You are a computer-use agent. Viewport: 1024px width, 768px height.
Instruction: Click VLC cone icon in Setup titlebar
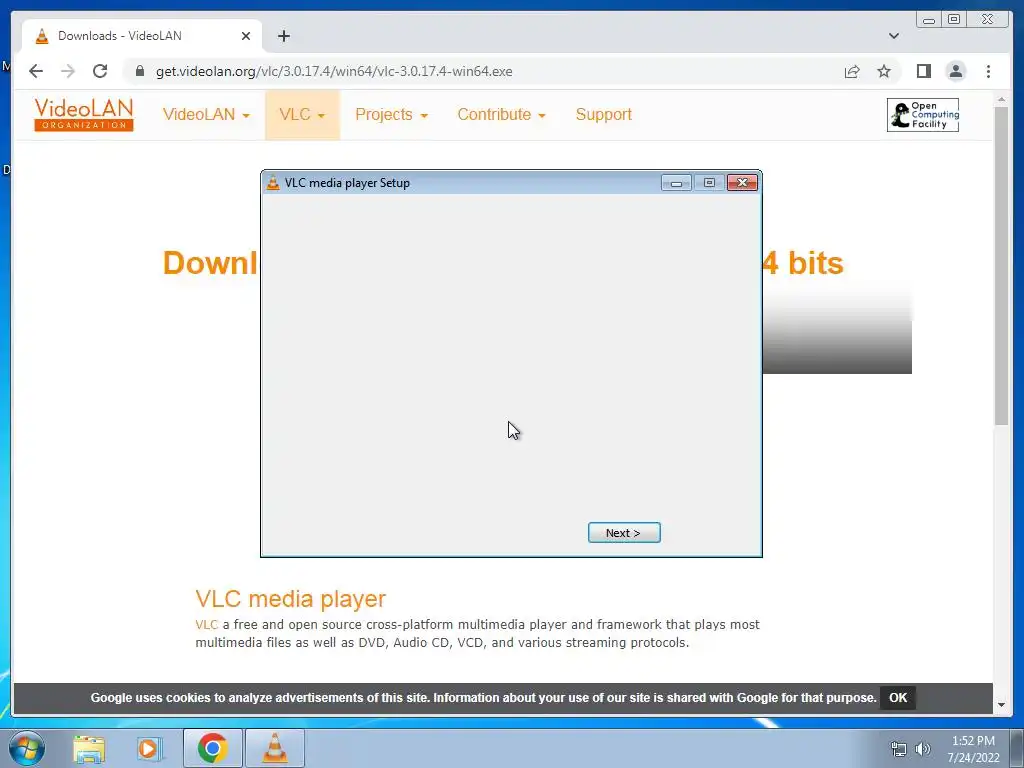tap(273, 183)
